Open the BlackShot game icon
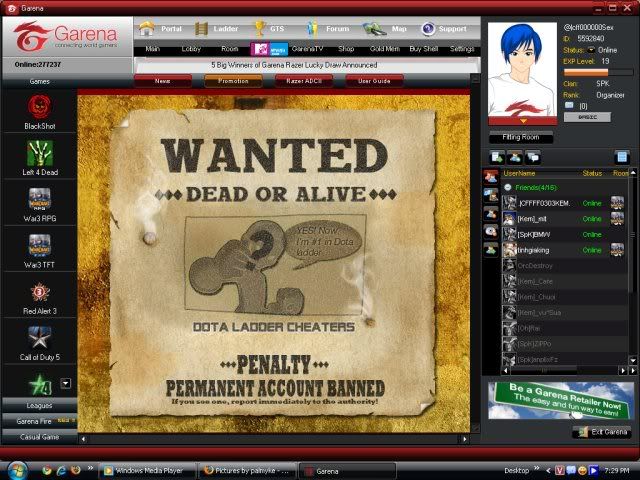Viewport: 640px width, 480px height. click(x=40, y=107)
